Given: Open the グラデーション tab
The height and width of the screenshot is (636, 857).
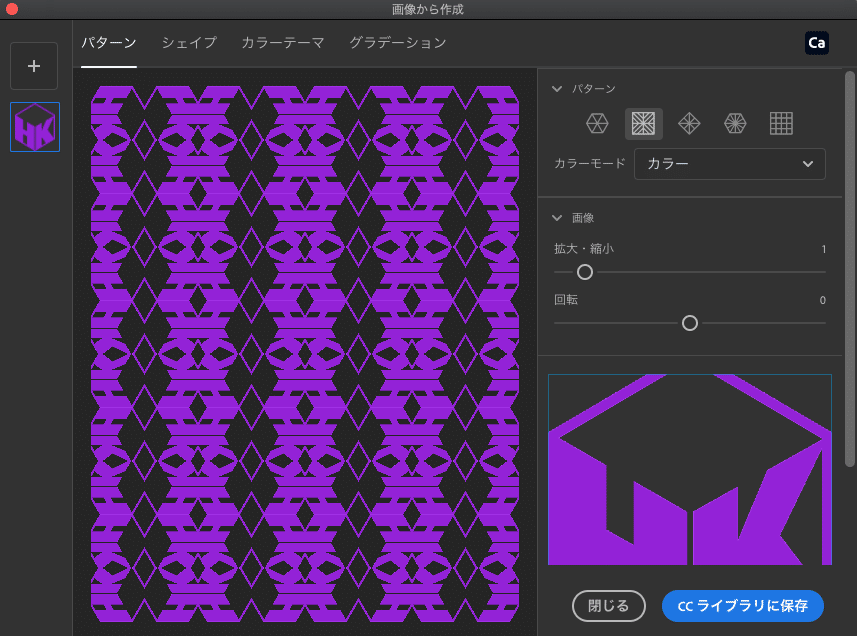Looking at the screenshot, I should (398, 43).
